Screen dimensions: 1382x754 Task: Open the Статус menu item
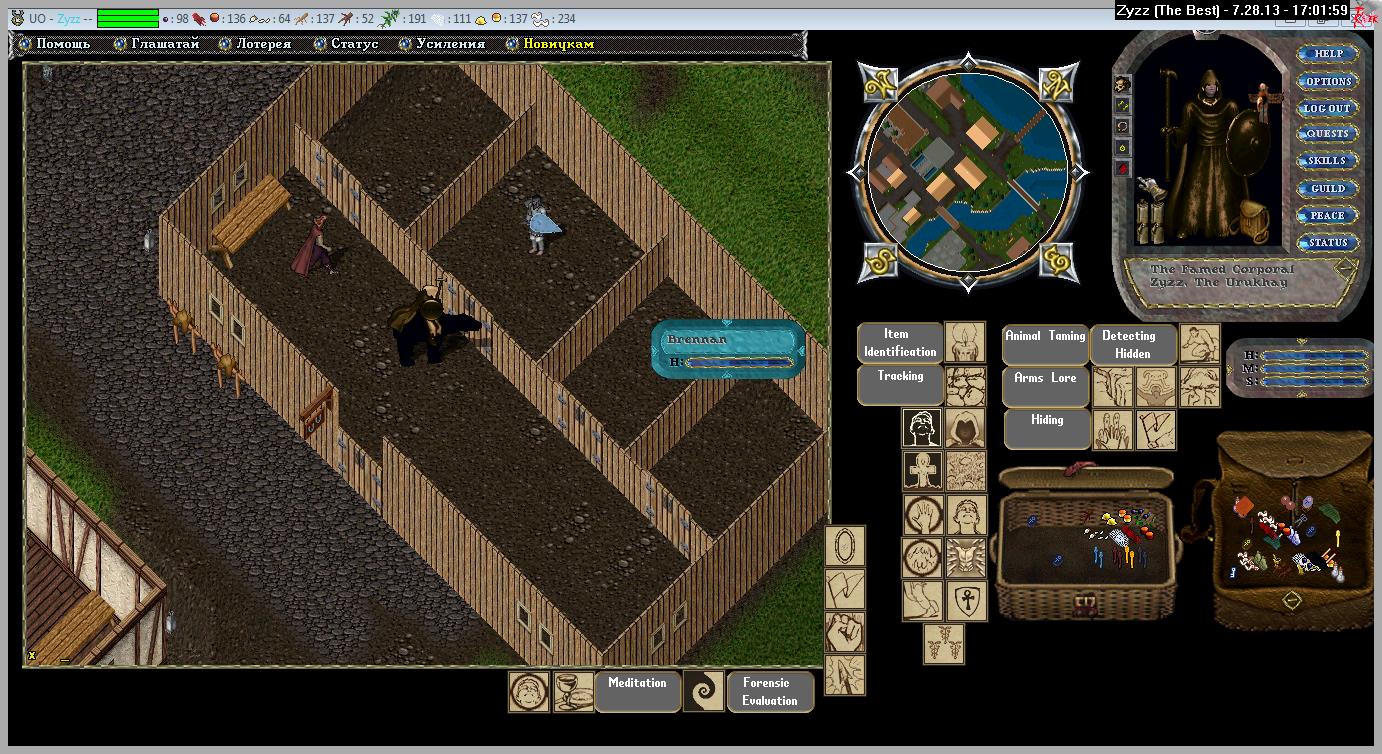(x=354, y=44)
